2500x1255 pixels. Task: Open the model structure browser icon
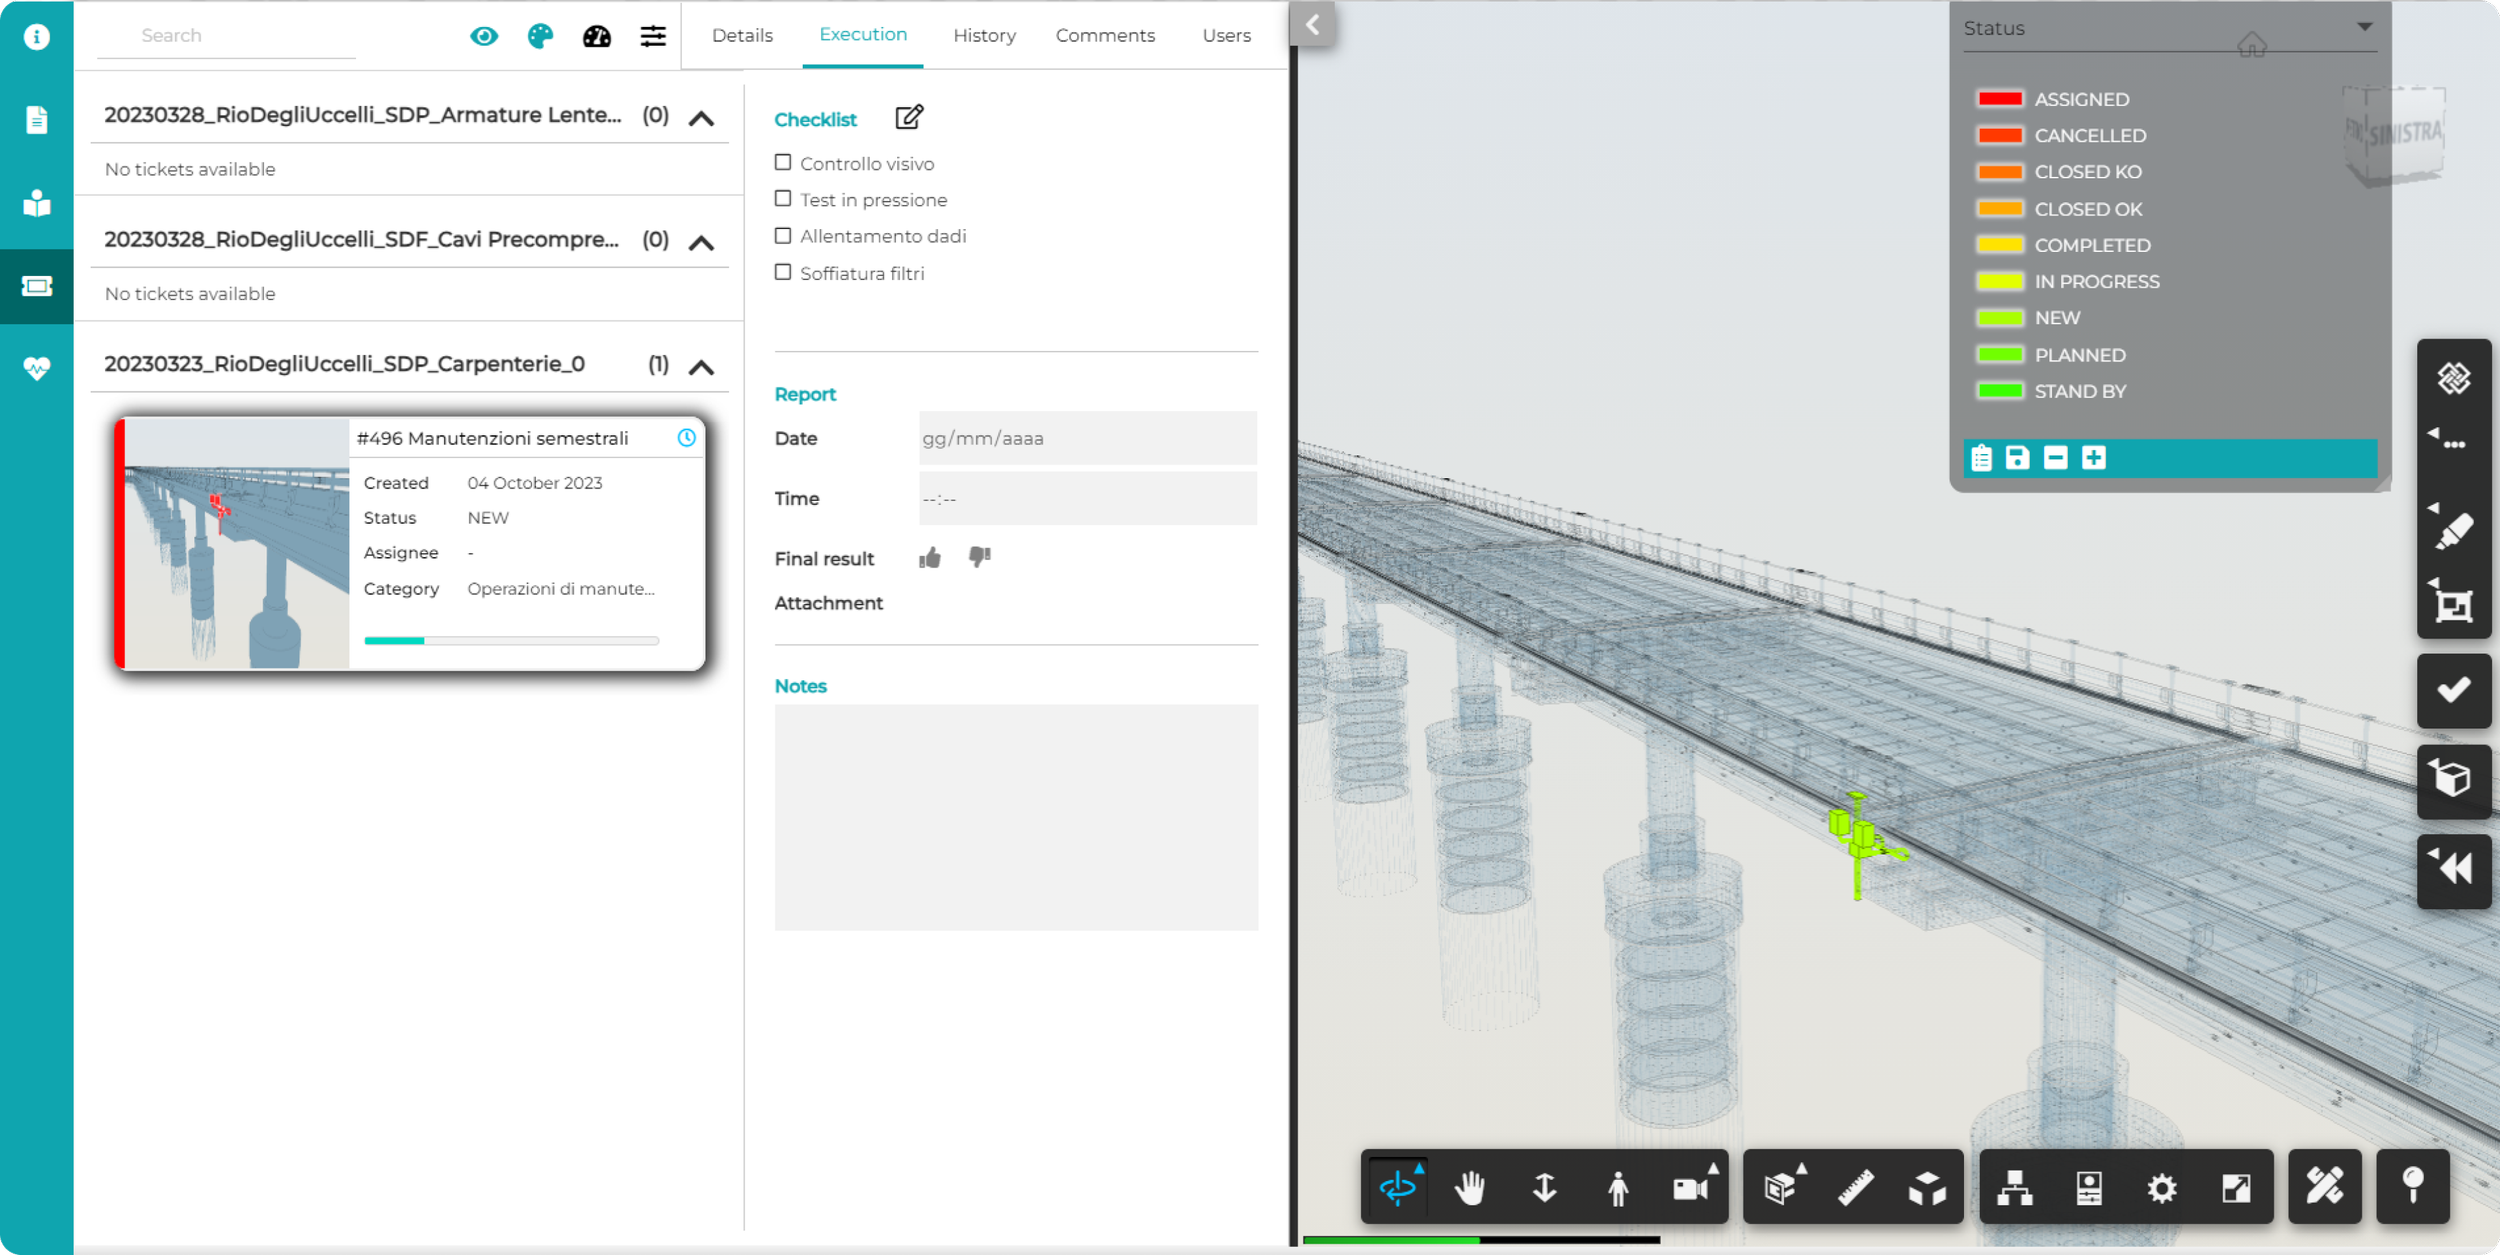pos(2014,1188)
